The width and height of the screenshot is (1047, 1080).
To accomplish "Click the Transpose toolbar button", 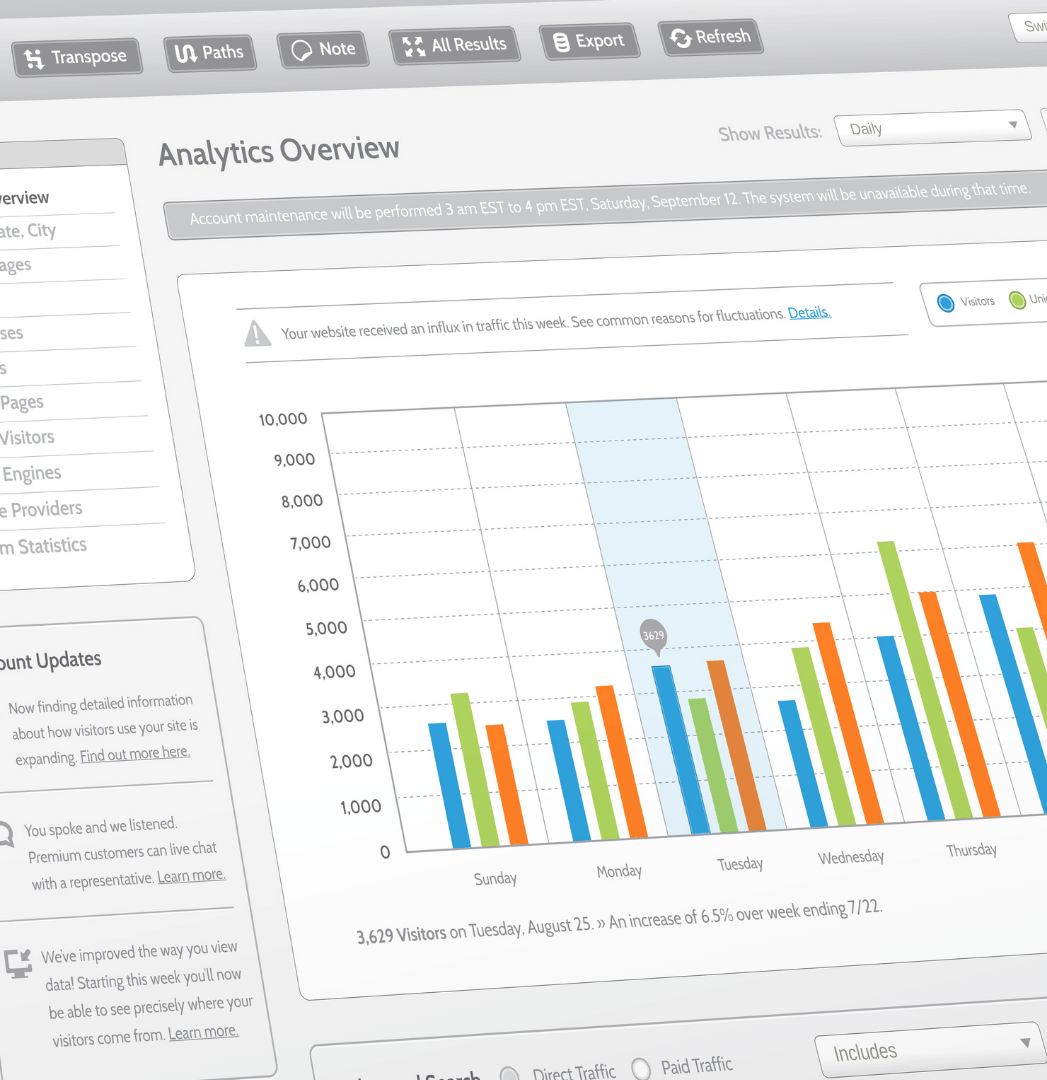I will 77,58.
